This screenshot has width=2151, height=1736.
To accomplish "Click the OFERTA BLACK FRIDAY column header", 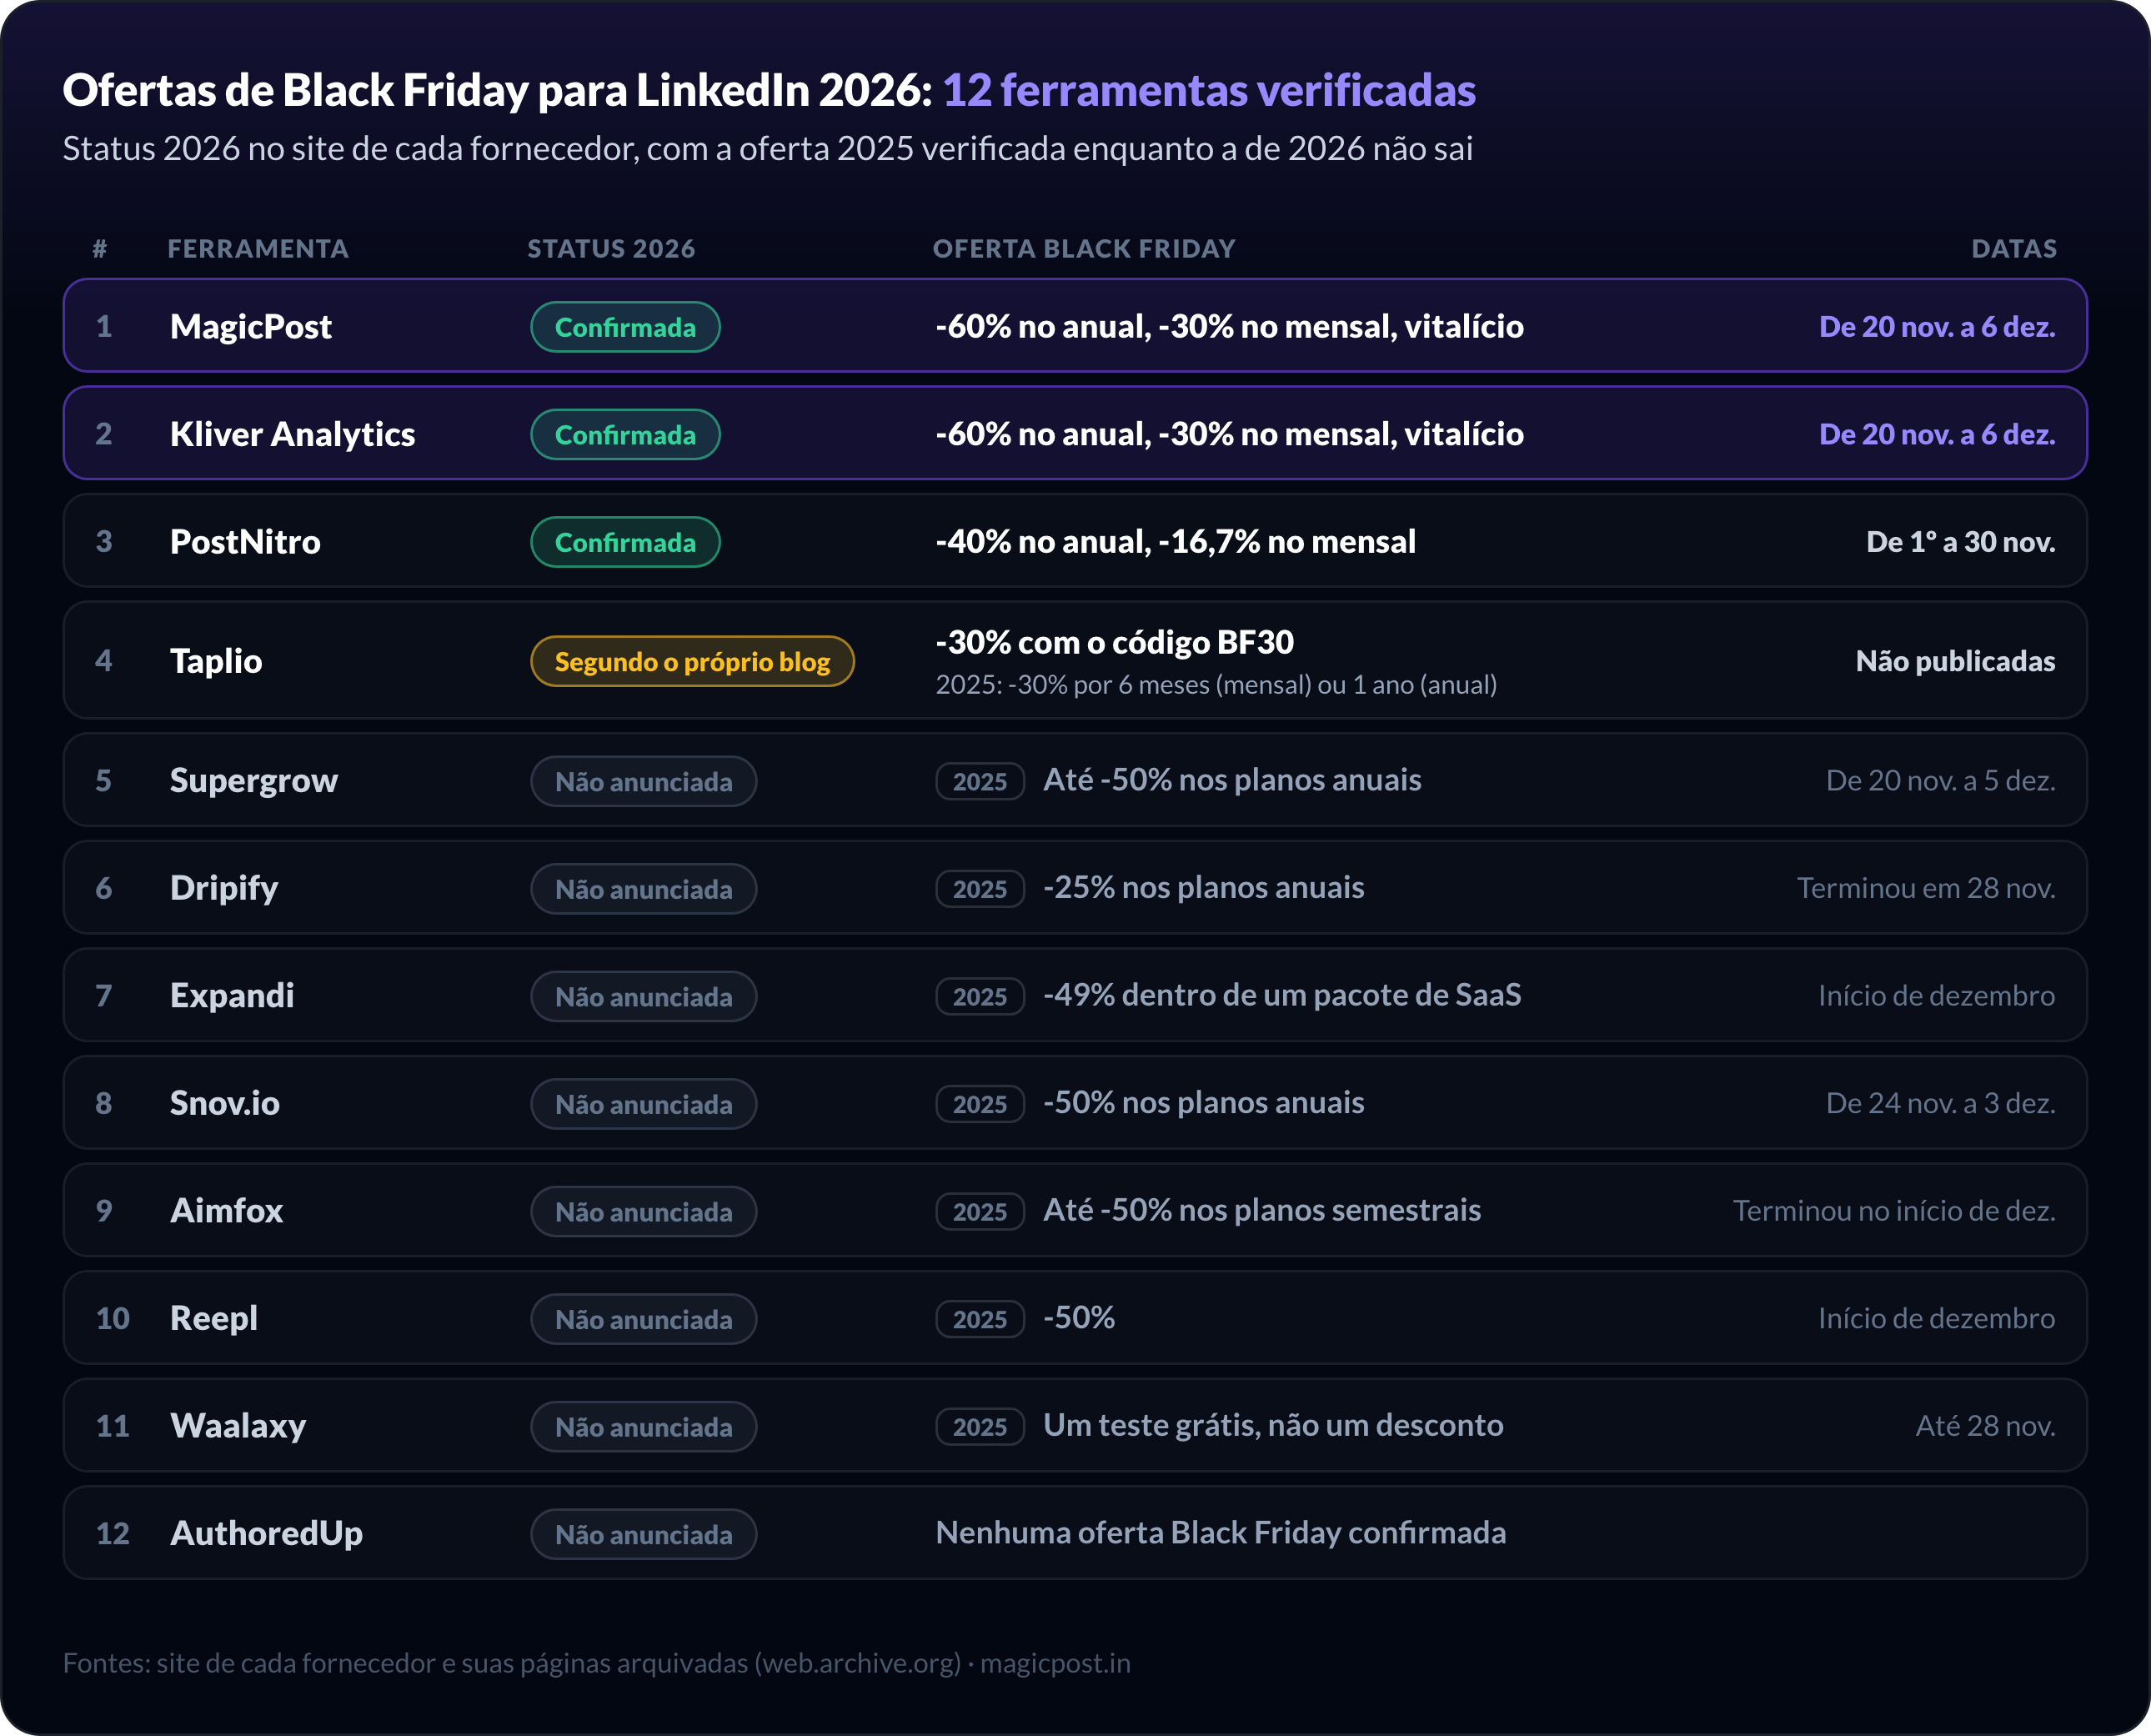I will (x=1084, y=249).
